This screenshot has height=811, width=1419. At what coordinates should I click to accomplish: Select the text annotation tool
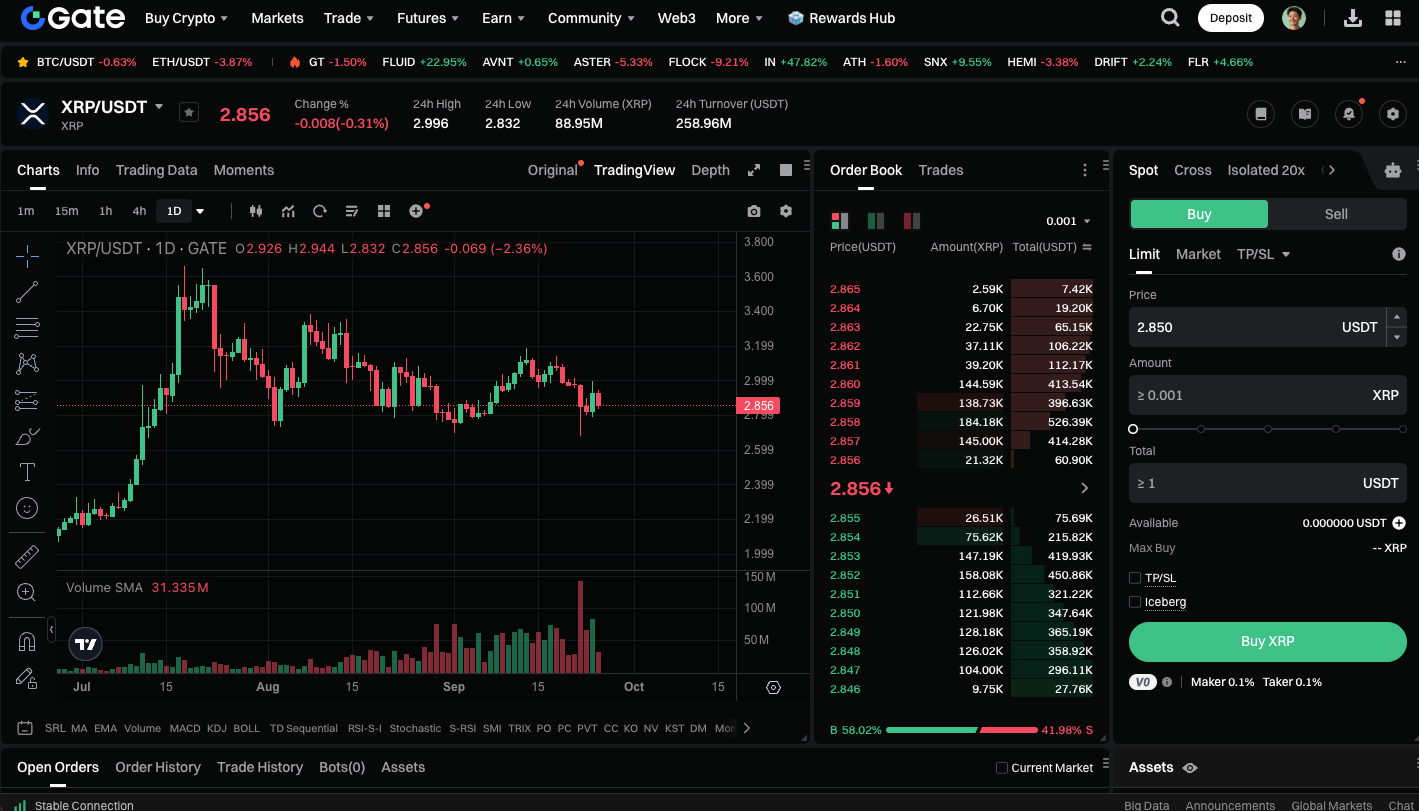click(27, 472)
